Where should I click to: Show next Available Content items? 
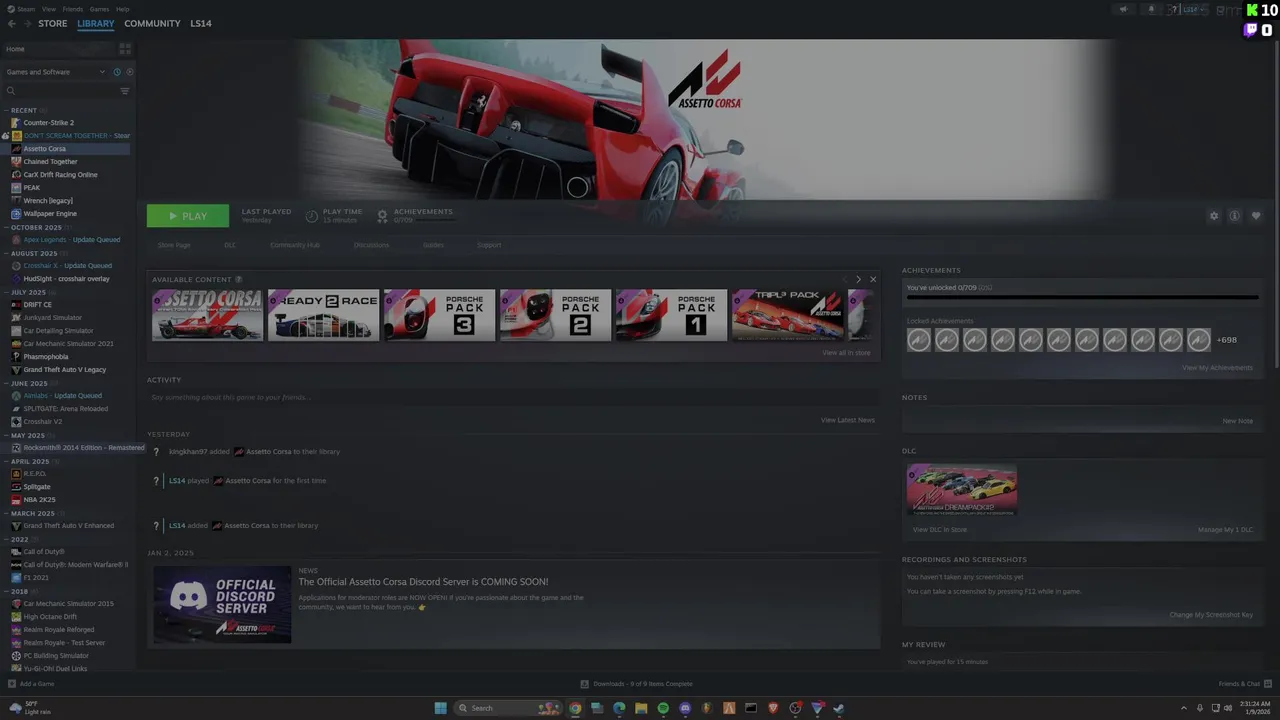click(858, 279)
